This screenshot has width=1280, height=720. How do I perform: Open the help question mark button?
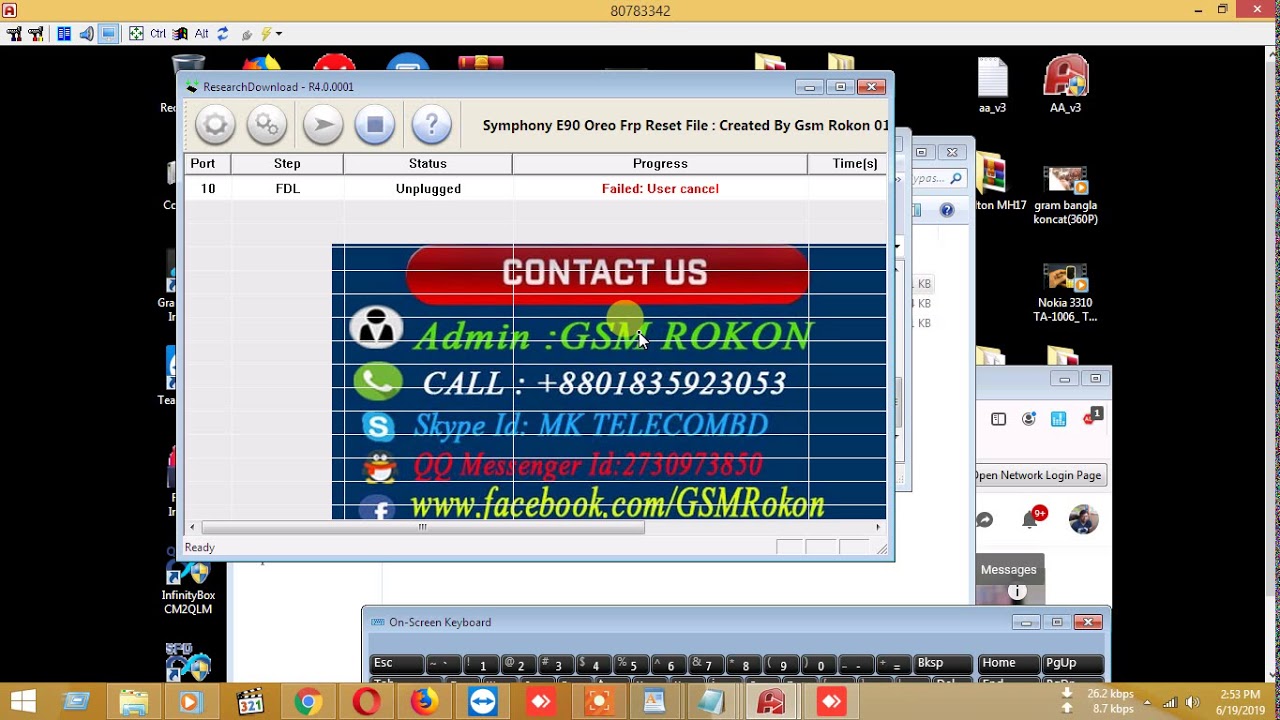[432, 125]
